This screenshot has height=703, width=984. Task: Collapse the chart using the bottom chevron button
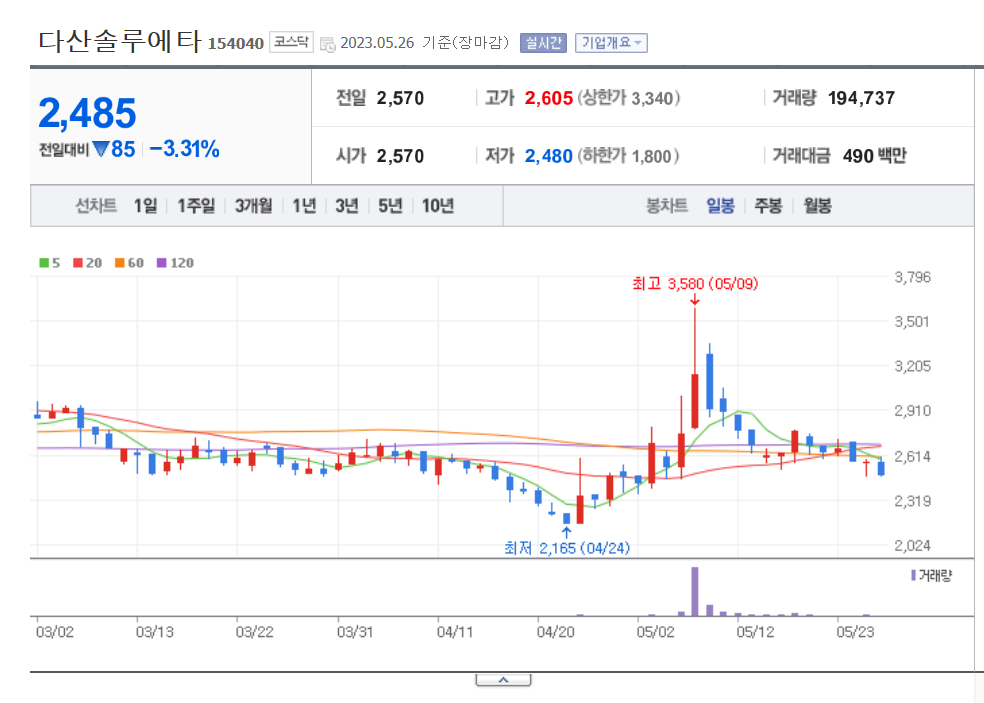[x=503, y=680]
